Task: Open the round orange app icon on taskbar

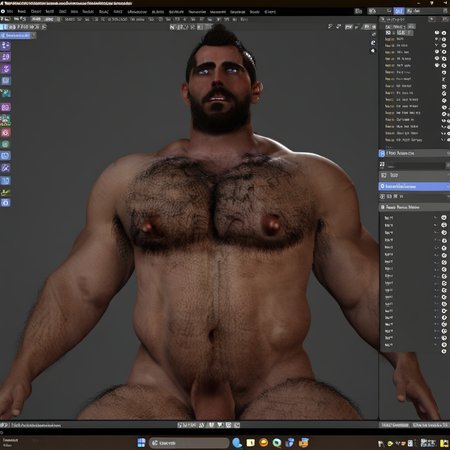Action: 264,442
